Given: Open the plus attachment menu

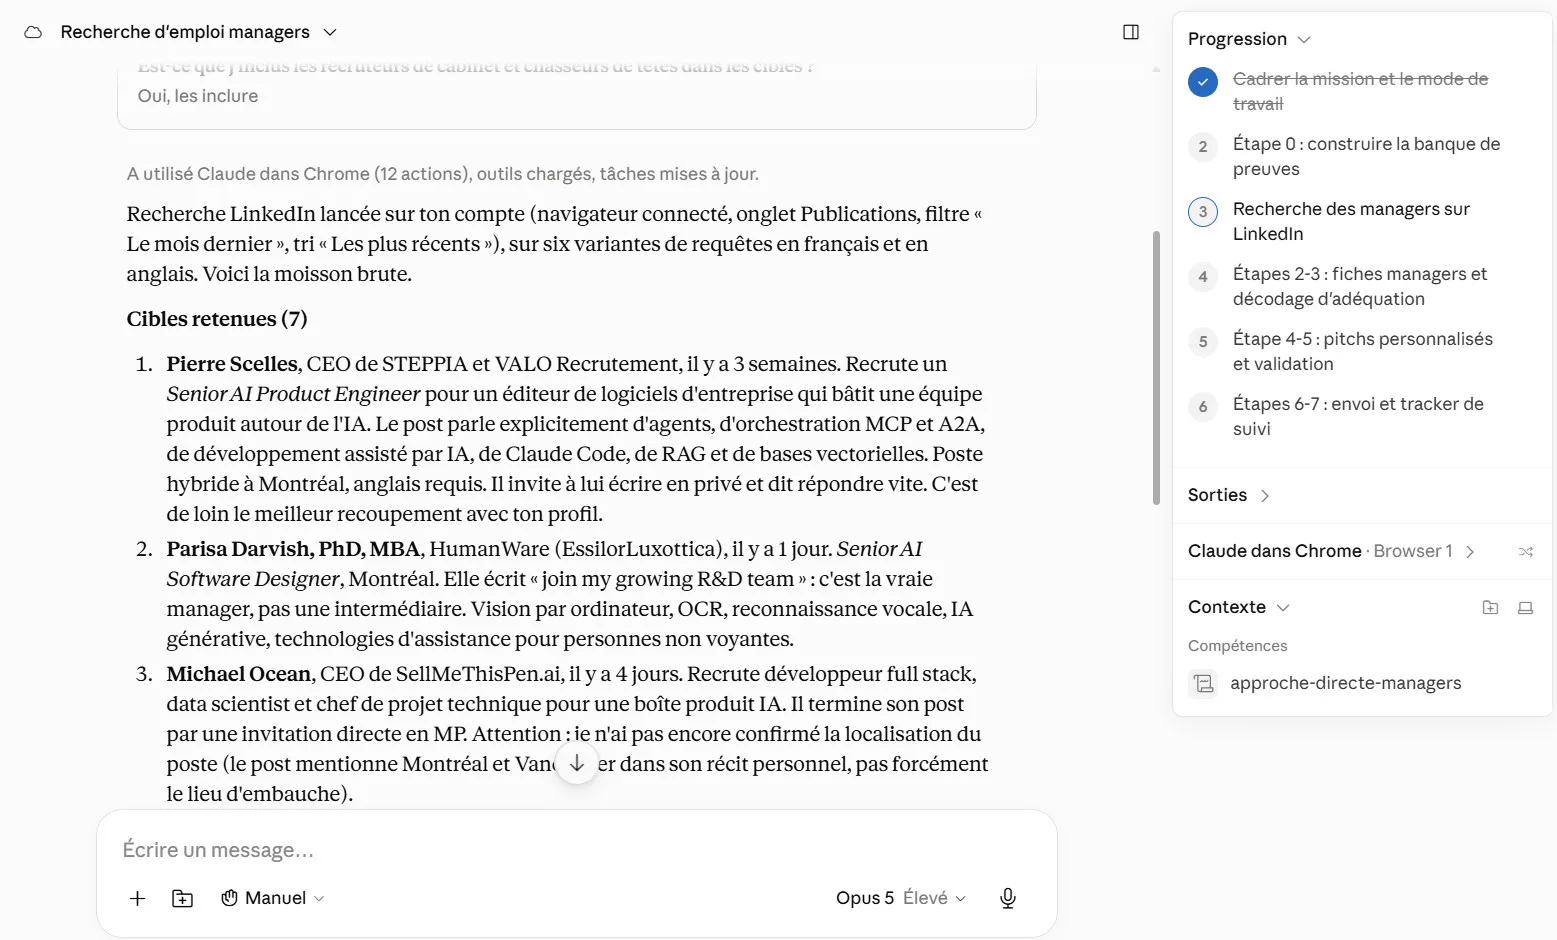Looking at the screenshot, I should (x=138, y=898).
